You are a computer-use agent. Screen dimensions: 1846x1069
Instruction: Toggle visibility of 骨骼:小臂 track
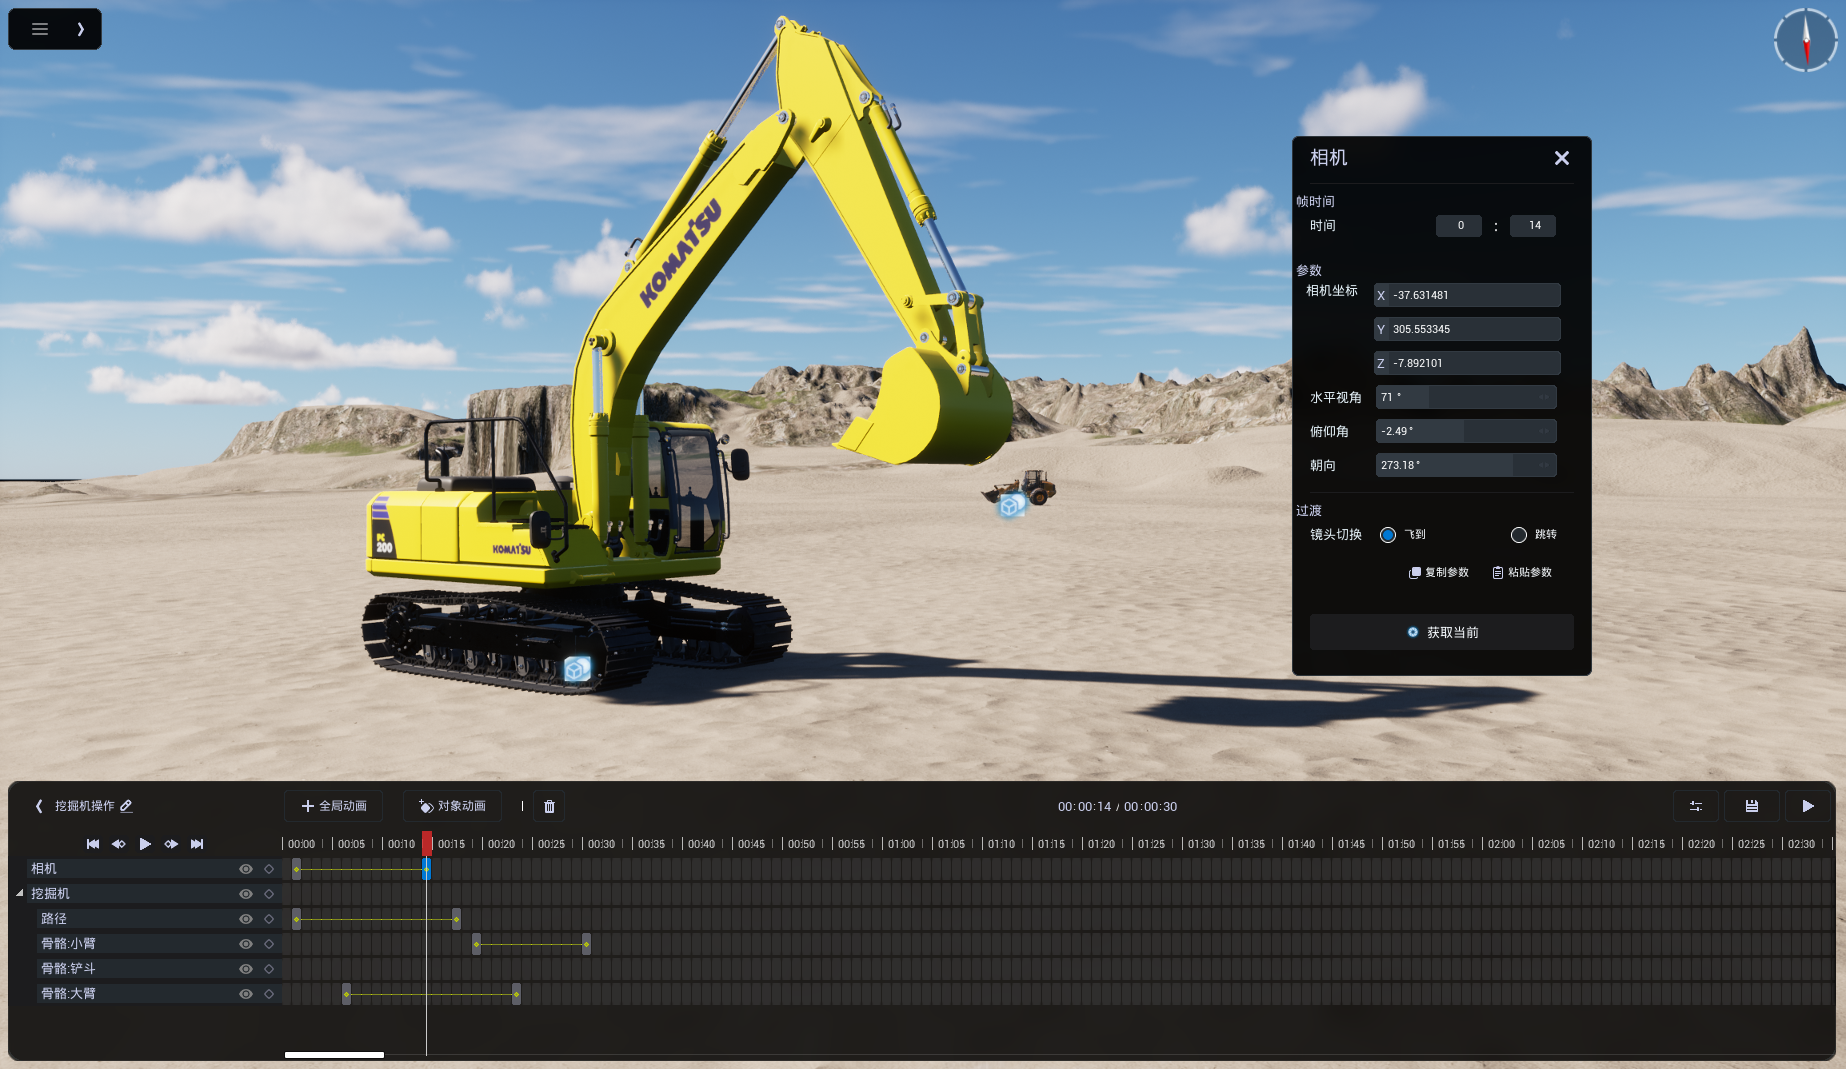point(245,944)
